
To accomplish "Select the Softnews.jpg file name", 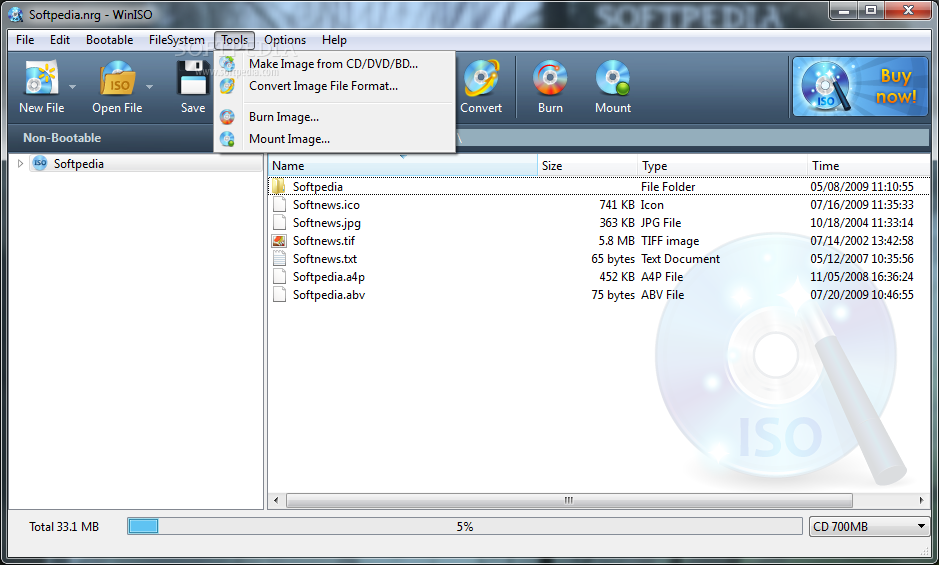I will [x=327, y=223].
